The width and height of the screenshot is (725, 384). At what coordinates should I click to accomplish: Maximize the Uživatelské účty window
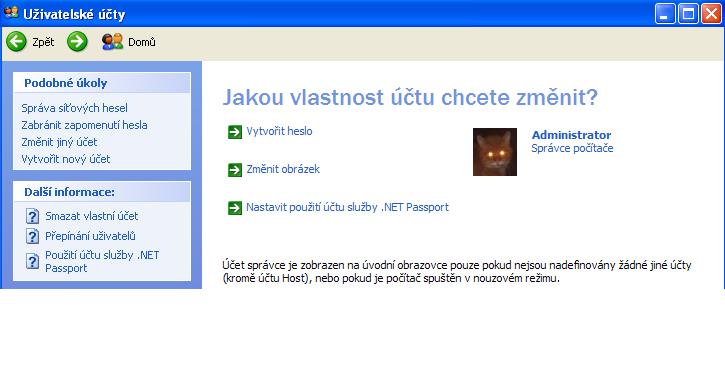688,13
